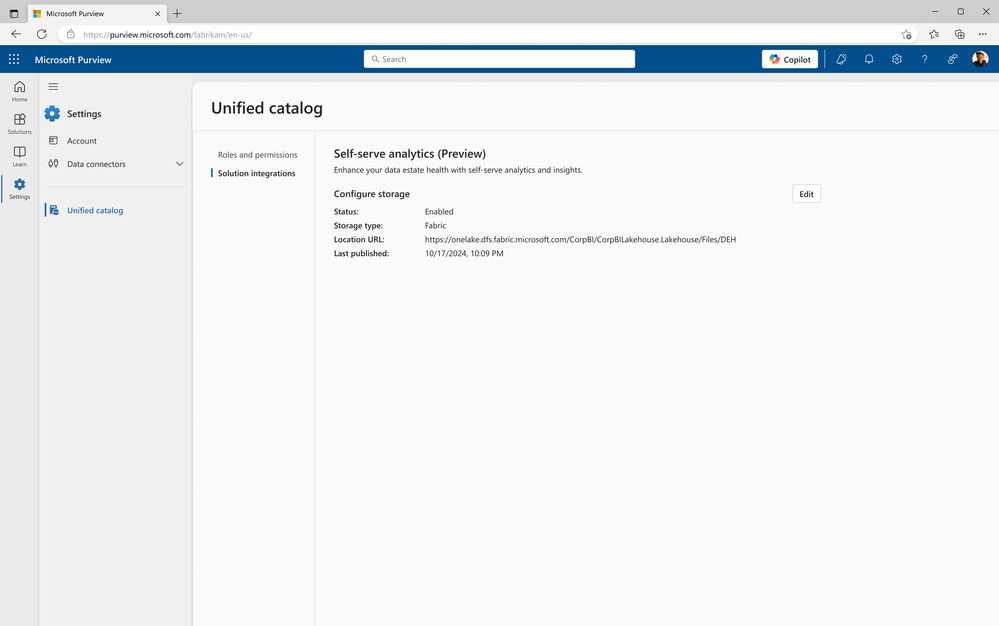This screenshot has height=626, width=999.
Task: Open Roles and permissions tab
Action: click(257, 155)
